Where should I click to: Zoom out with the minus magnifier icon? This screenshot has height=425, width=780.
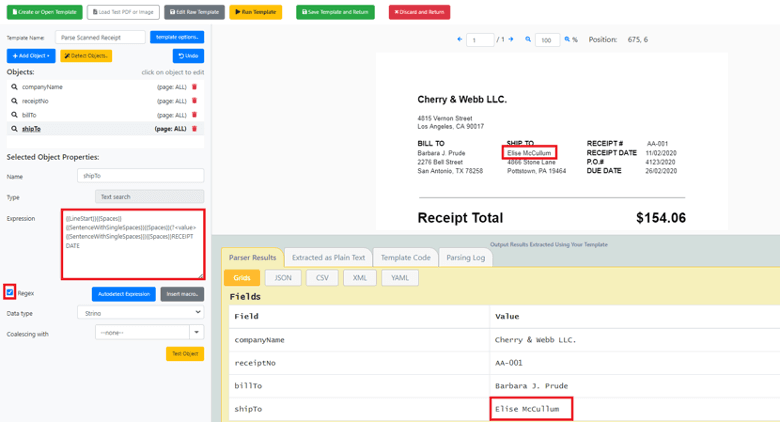pyautogui.click(x=527, y=39)
